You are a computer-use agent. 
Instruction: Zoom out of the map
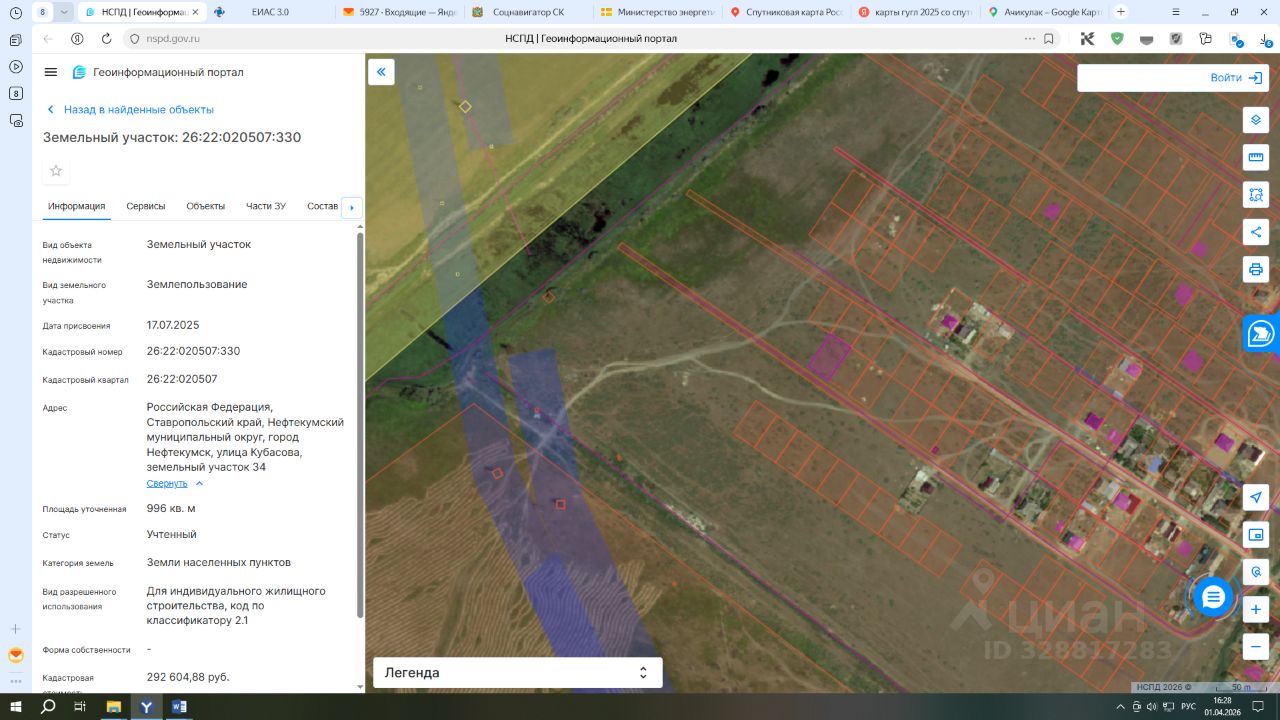point(1256,646)
